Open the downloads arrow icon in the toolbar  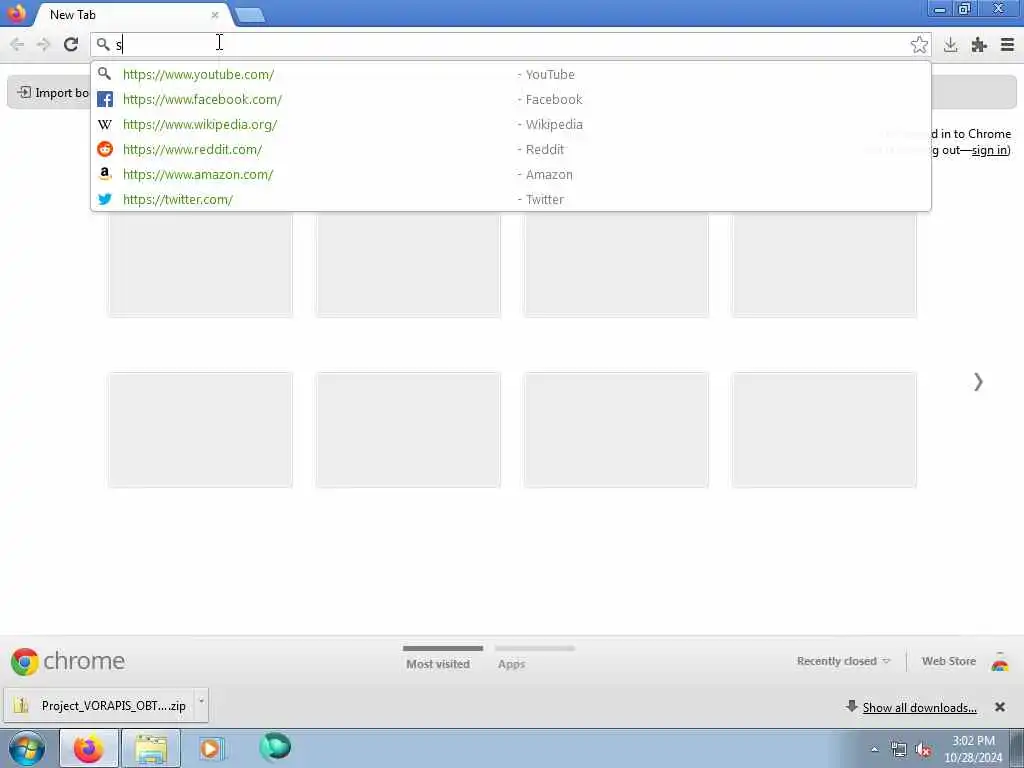coord(950,44)
